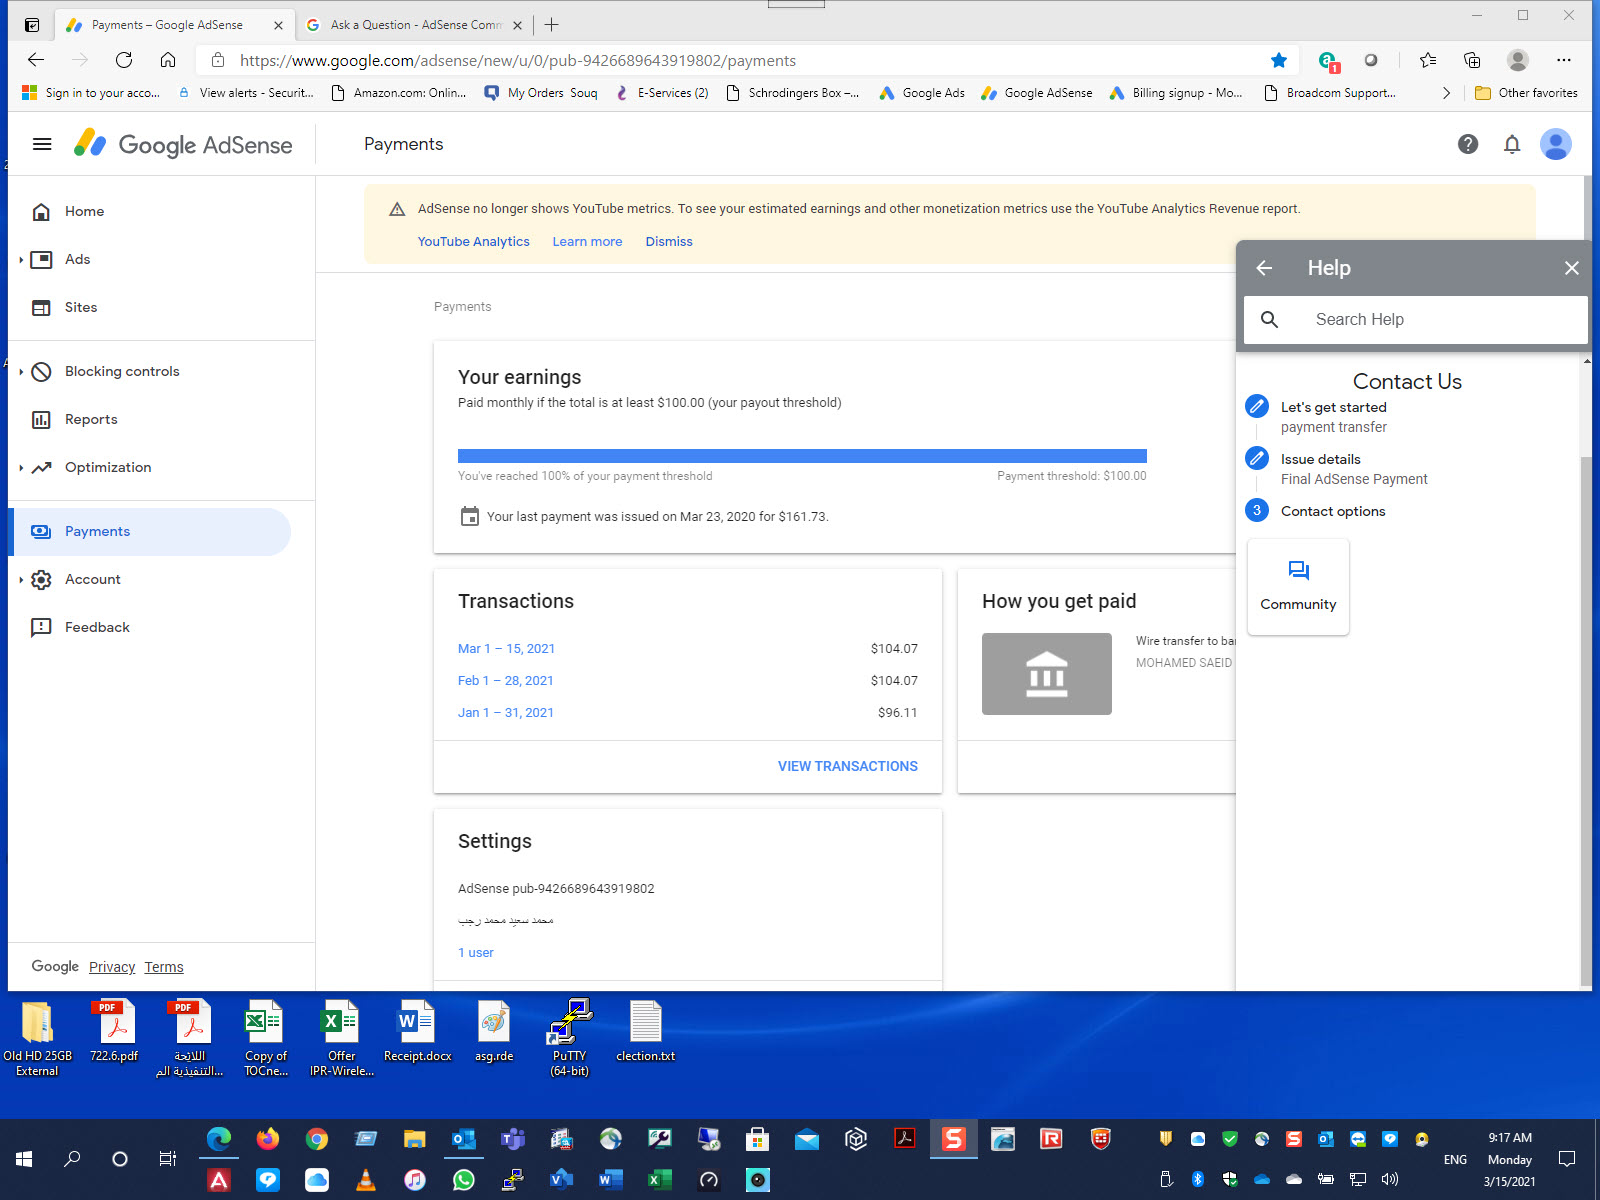
Task: Choose the Community contact option
Action: coord(1298,587)
